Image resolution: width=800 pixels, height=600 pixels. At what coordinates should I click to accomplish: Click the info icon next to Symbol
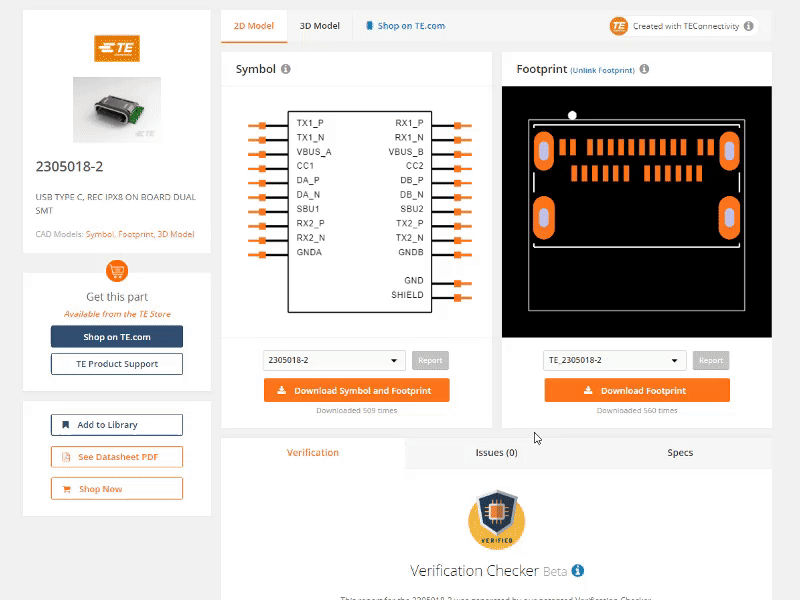[286, 70]
